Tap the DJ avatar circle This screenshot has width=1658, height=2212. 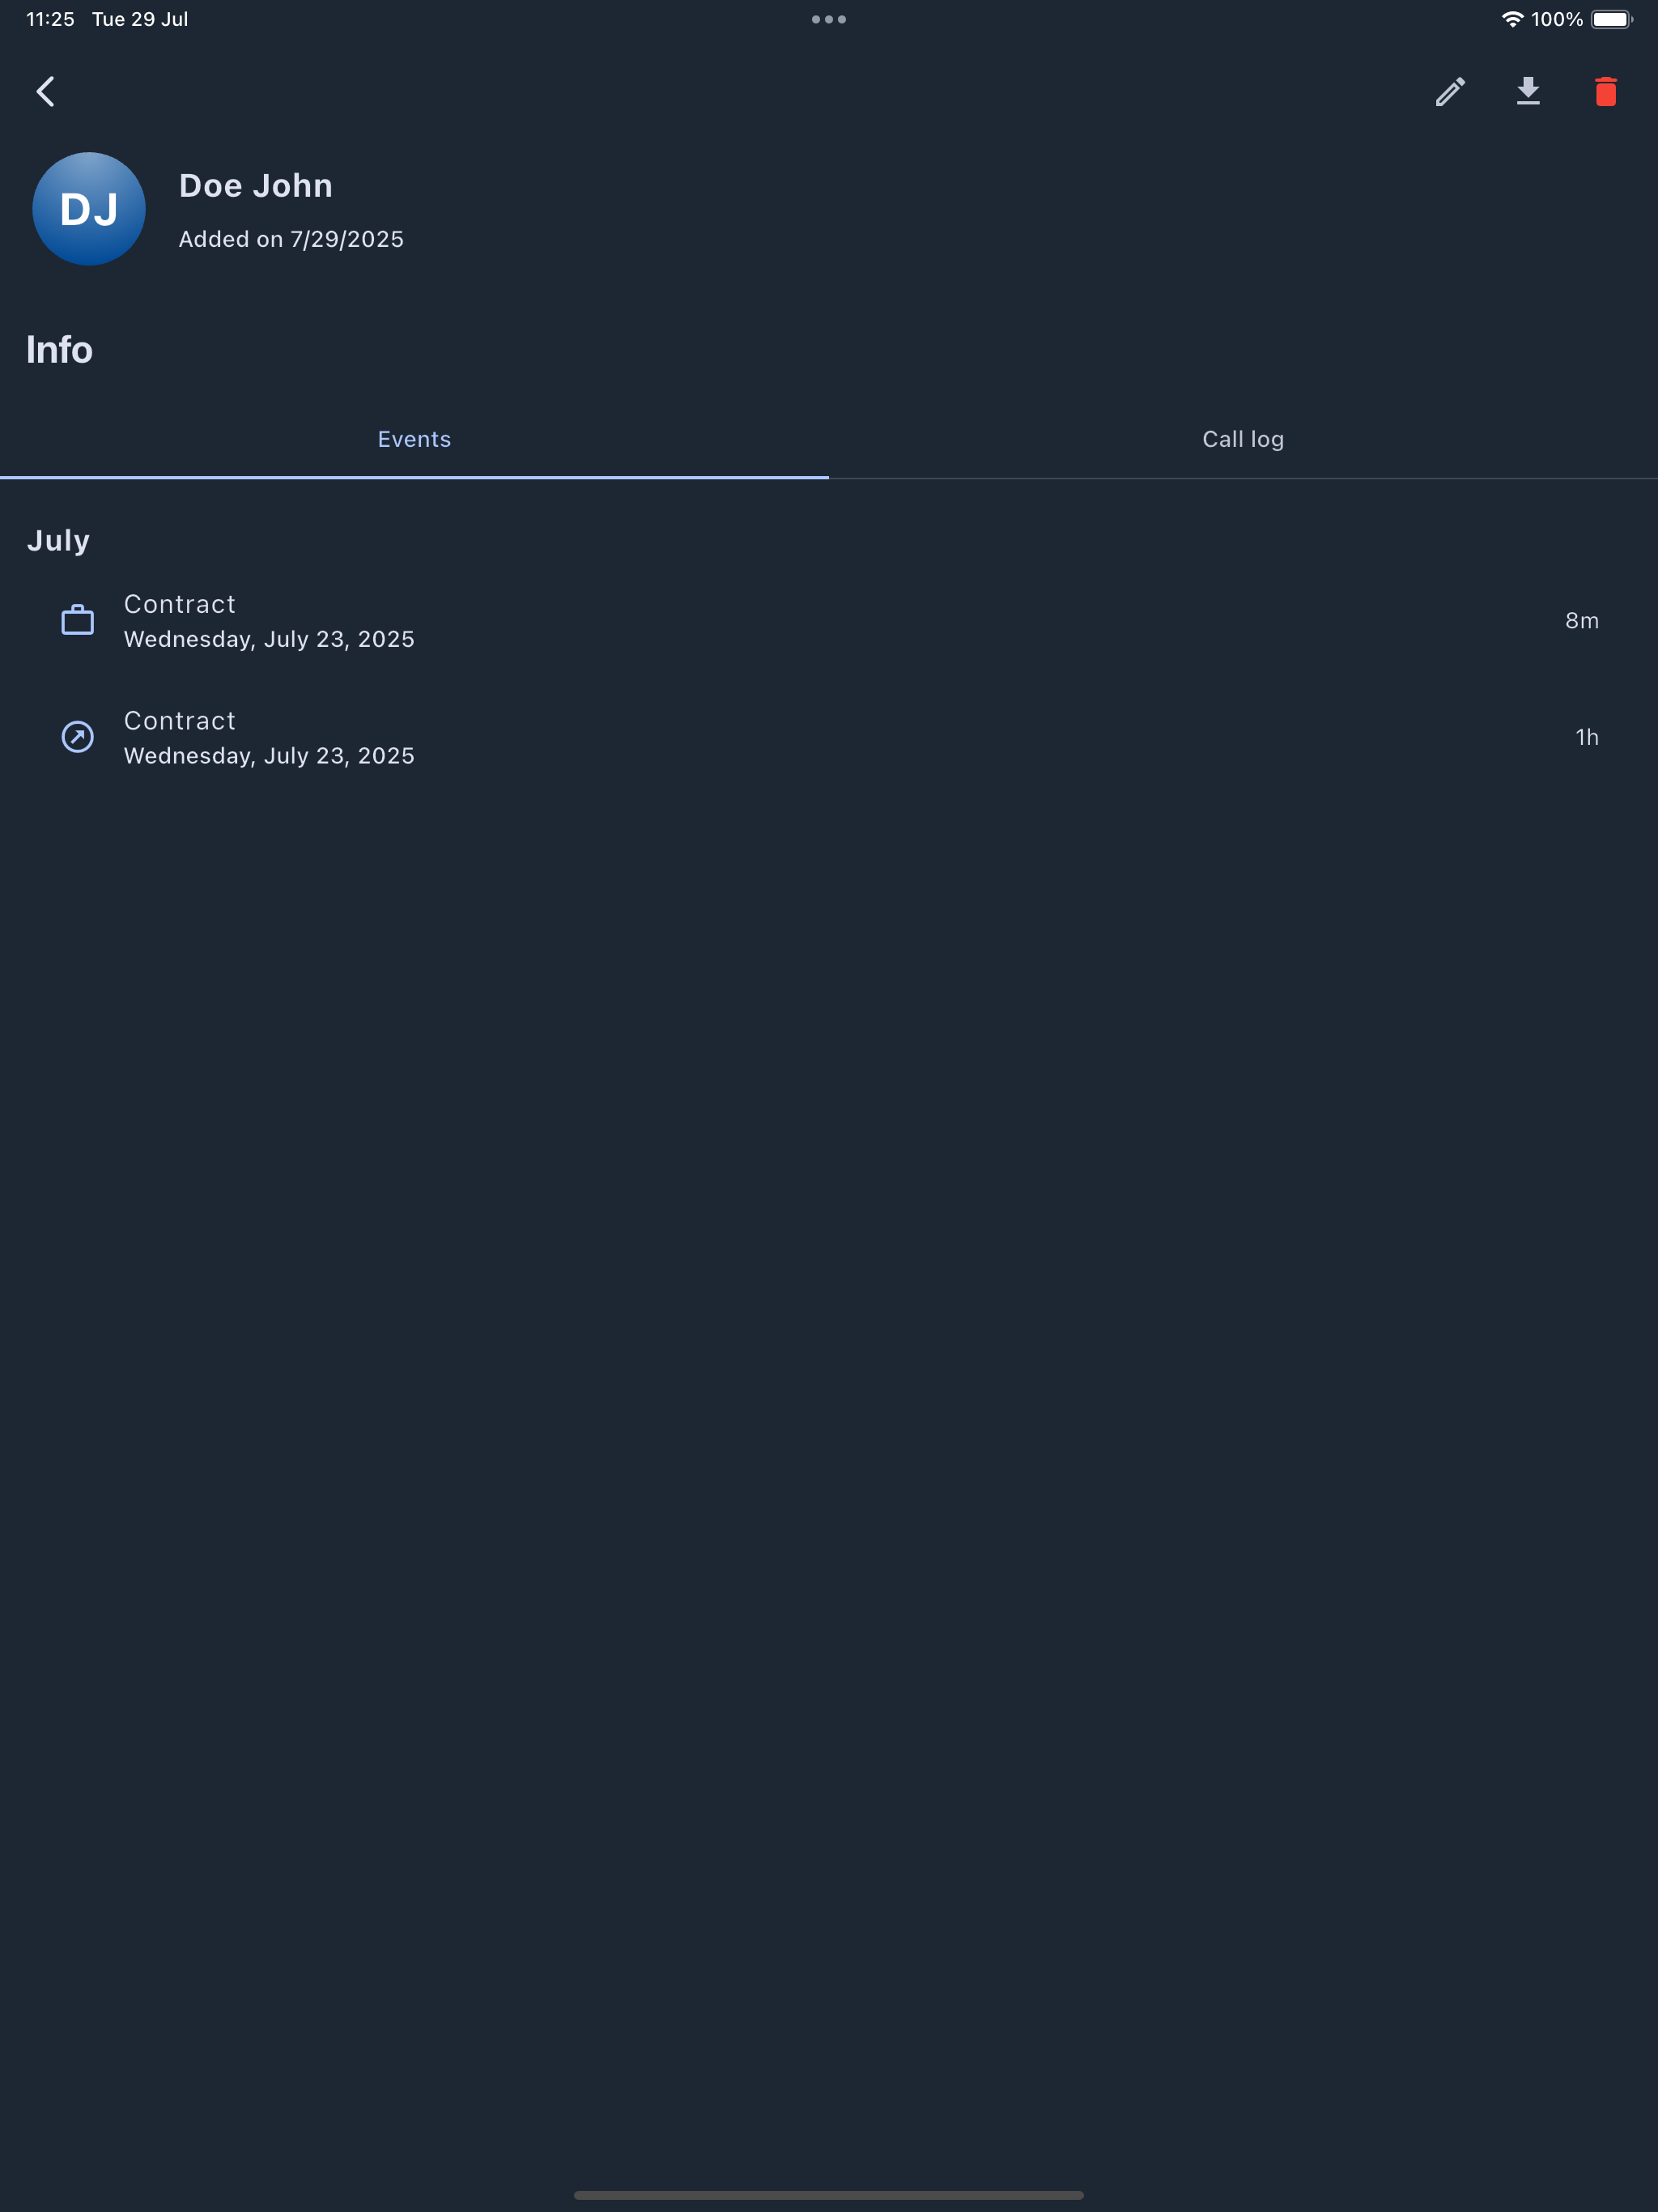(89, 209)
